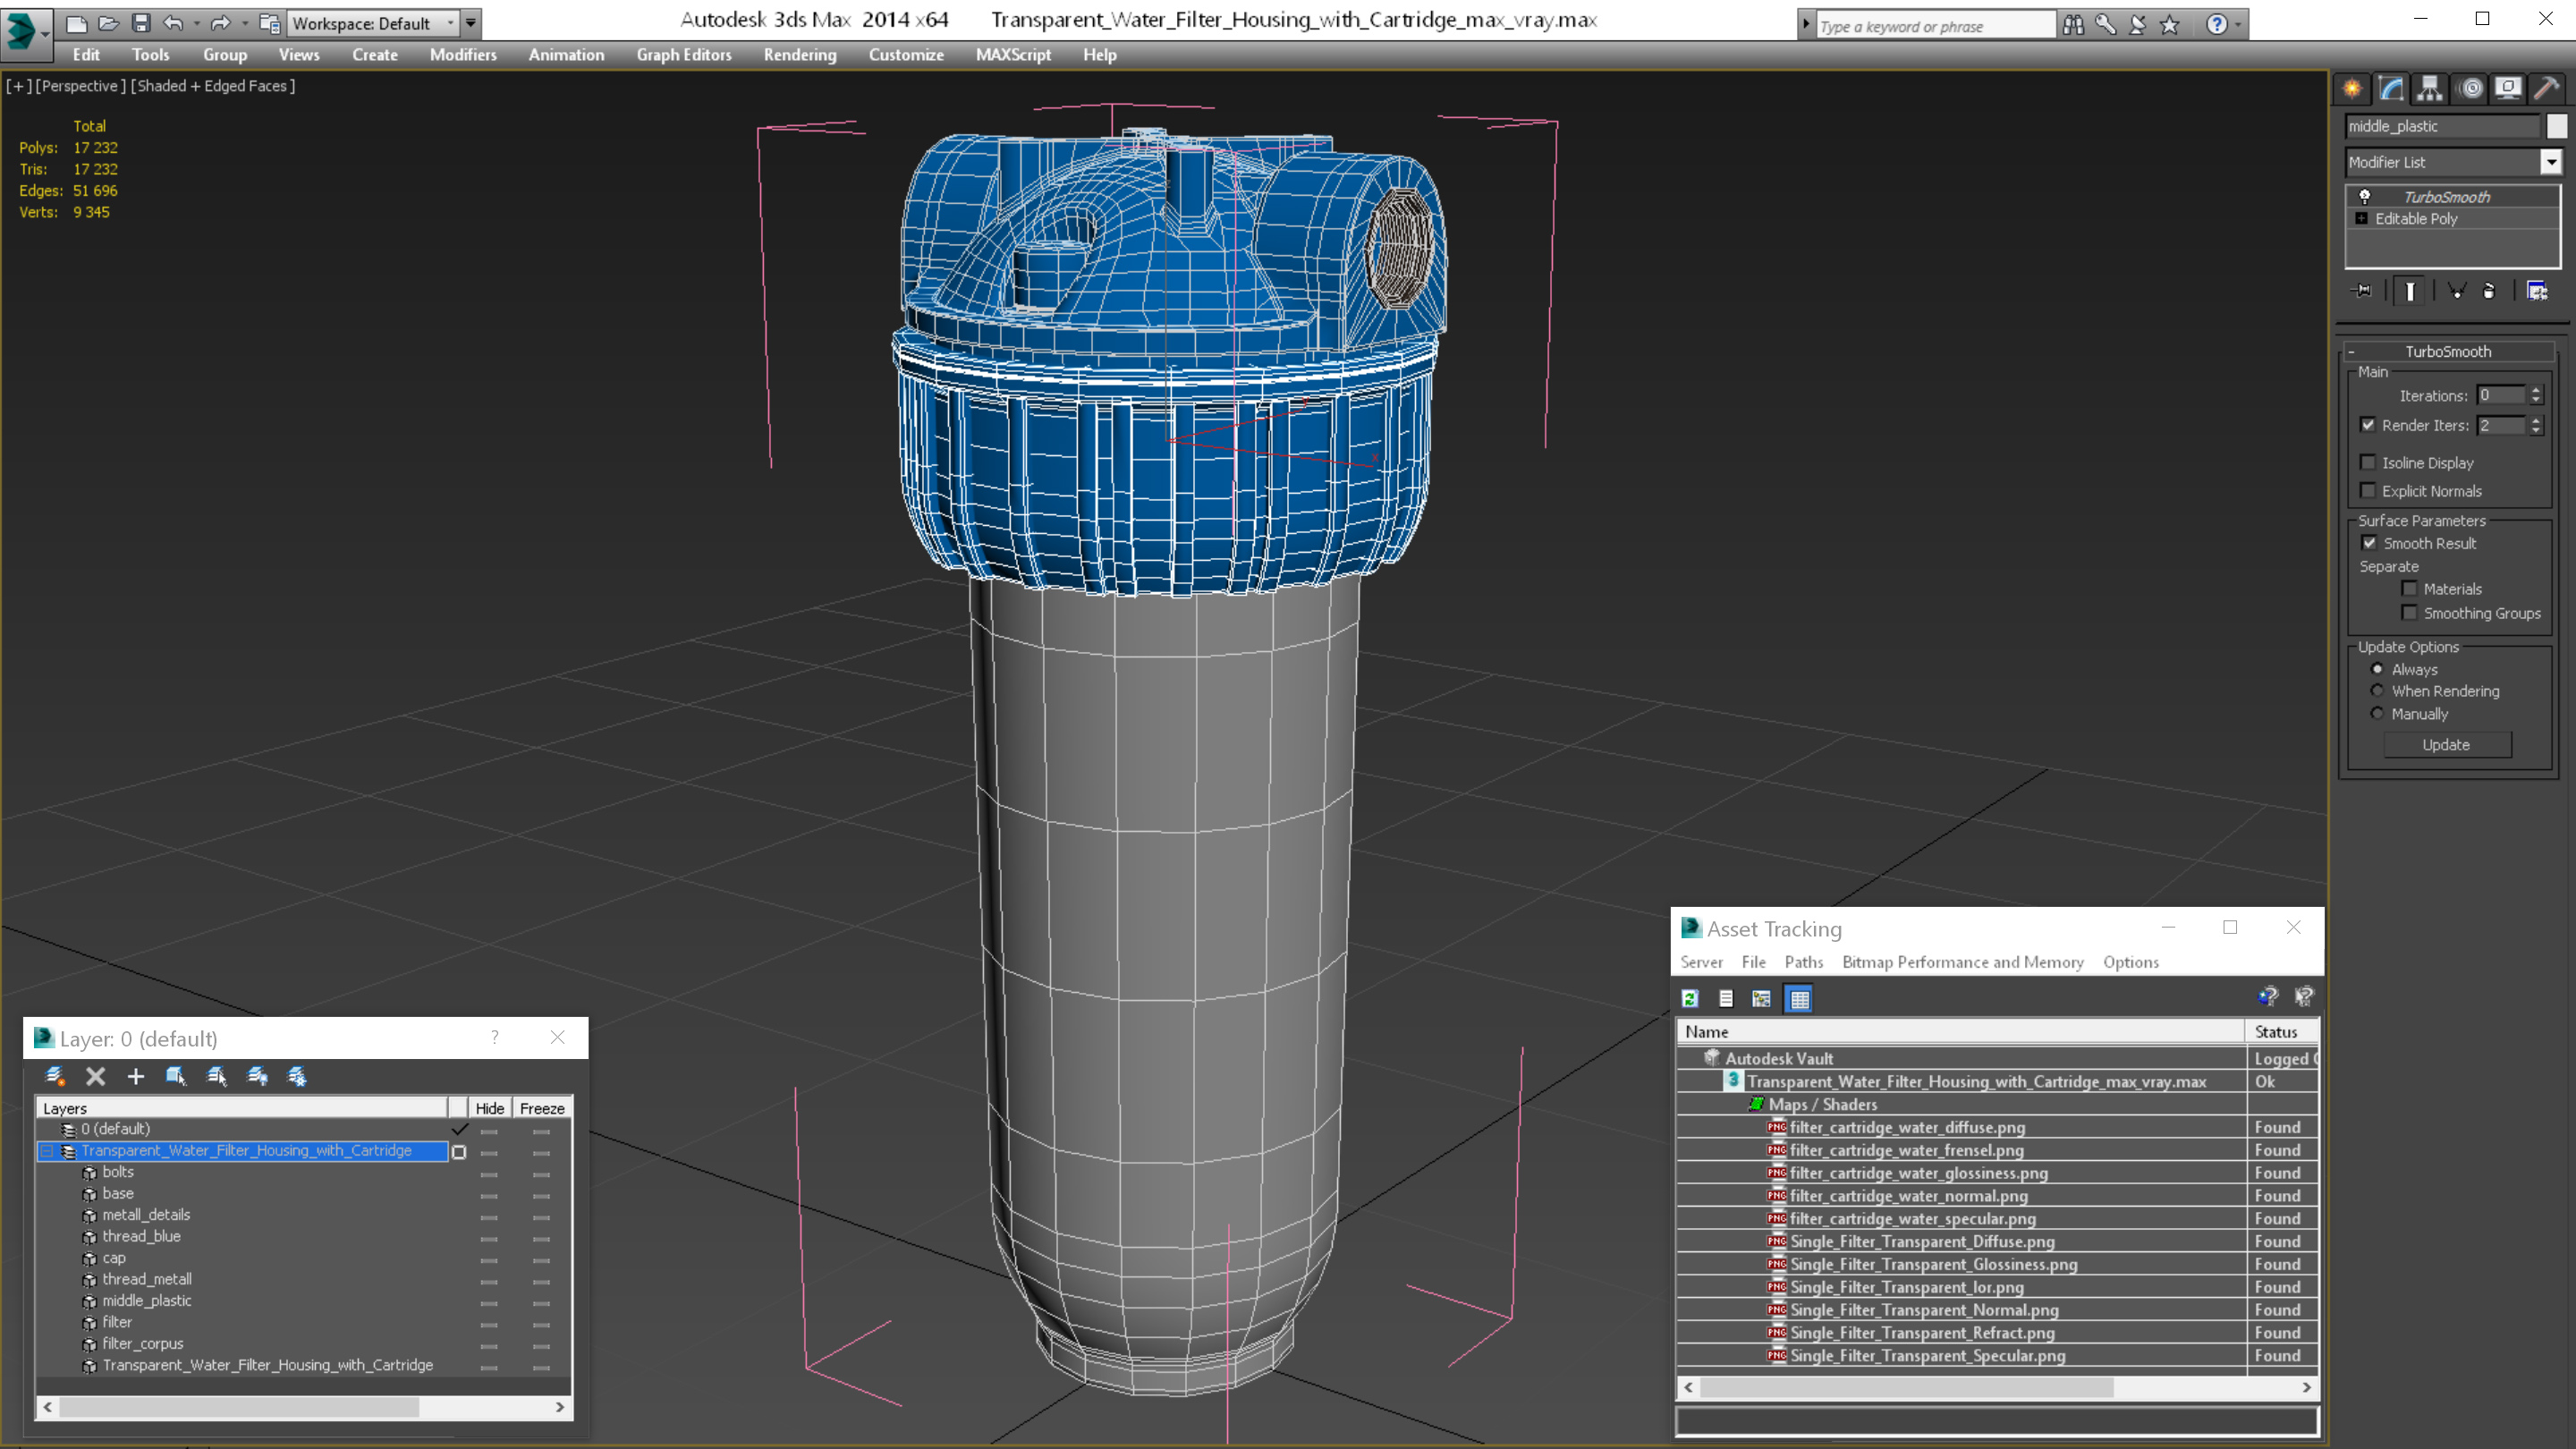Image resolution: width=2576 pixels, height=1449 pixels.
Task: Toggle the Smooth Result checkbox
Action: point(2369,543)
